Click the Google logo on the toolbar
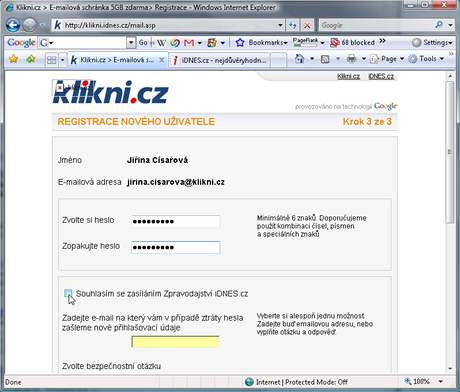This screenshot has height=392, width=460. 21,43
